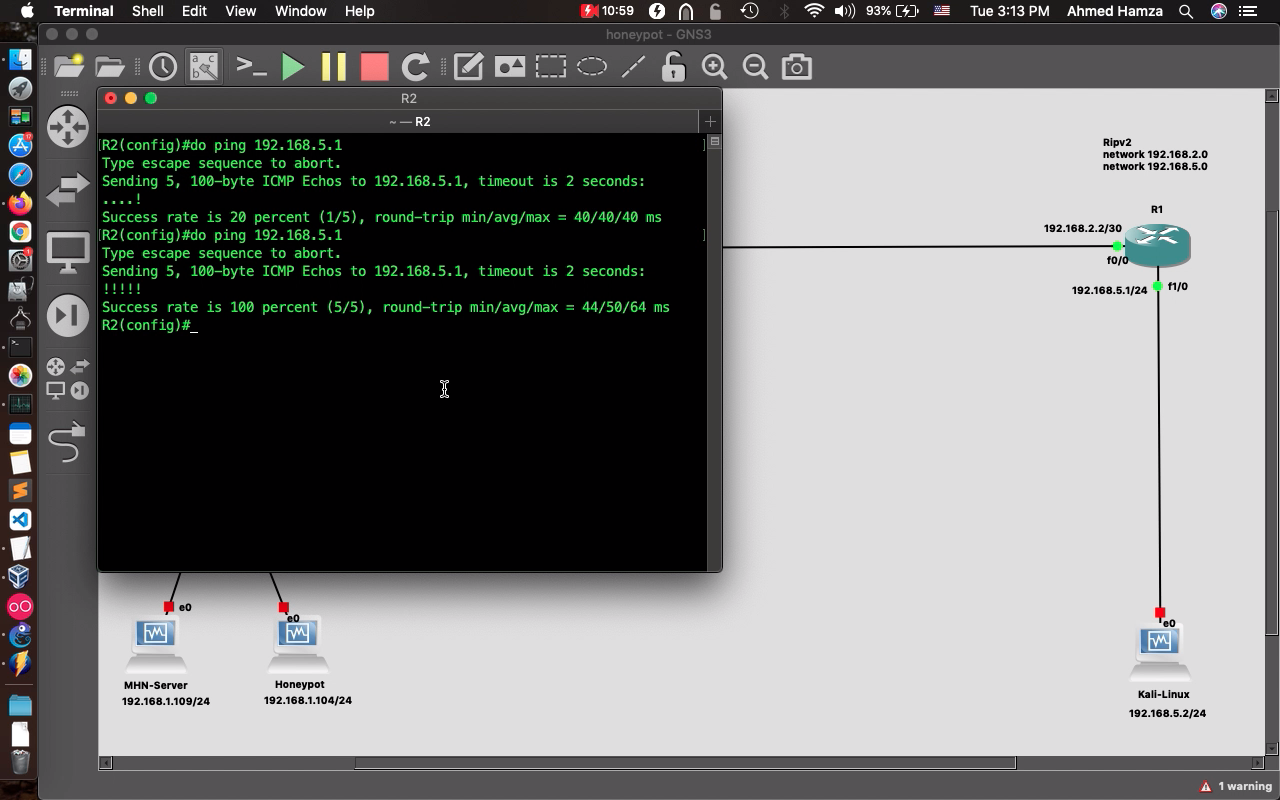Image resolution: width=1280 pixels, height=800 pixels.
Task: Click the 1 warning status indicator
Action: pos(1236,786)
